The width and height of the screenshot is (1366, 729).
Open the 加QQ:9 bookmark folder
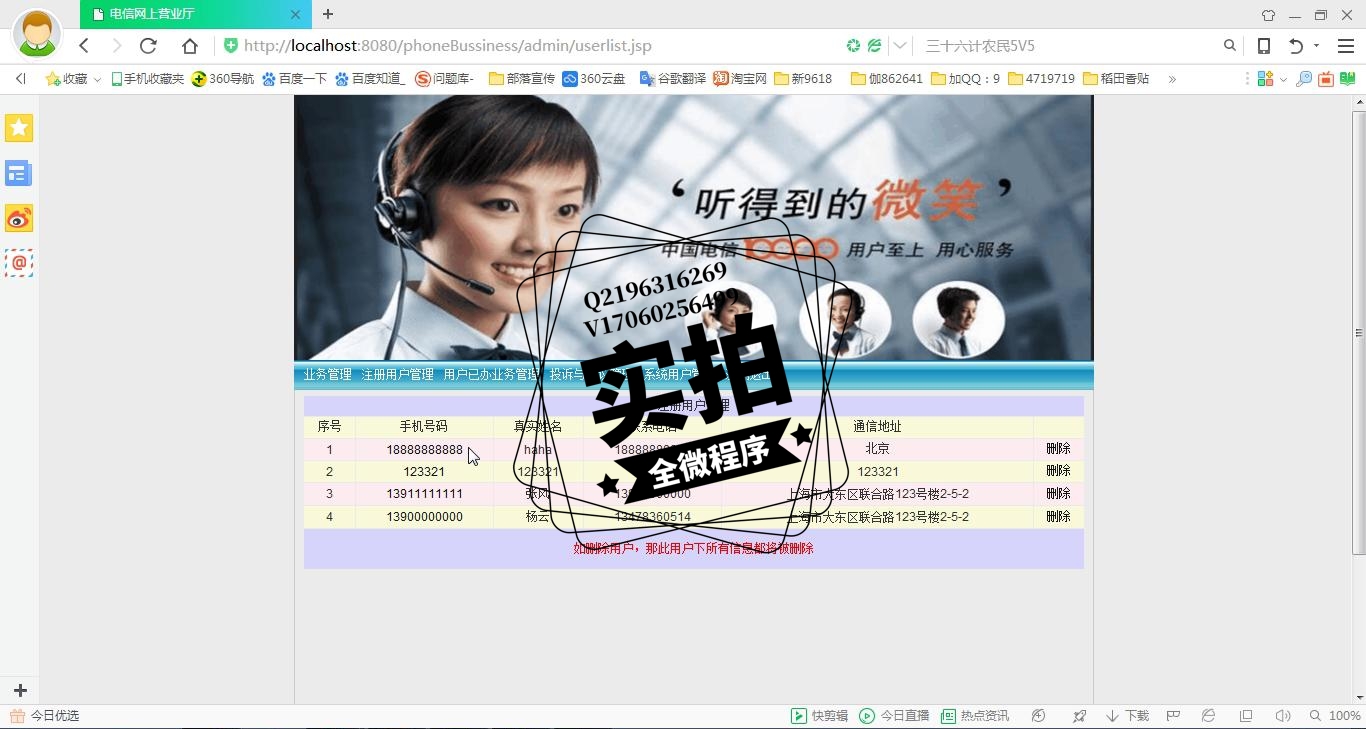click(x=965, y=78)
